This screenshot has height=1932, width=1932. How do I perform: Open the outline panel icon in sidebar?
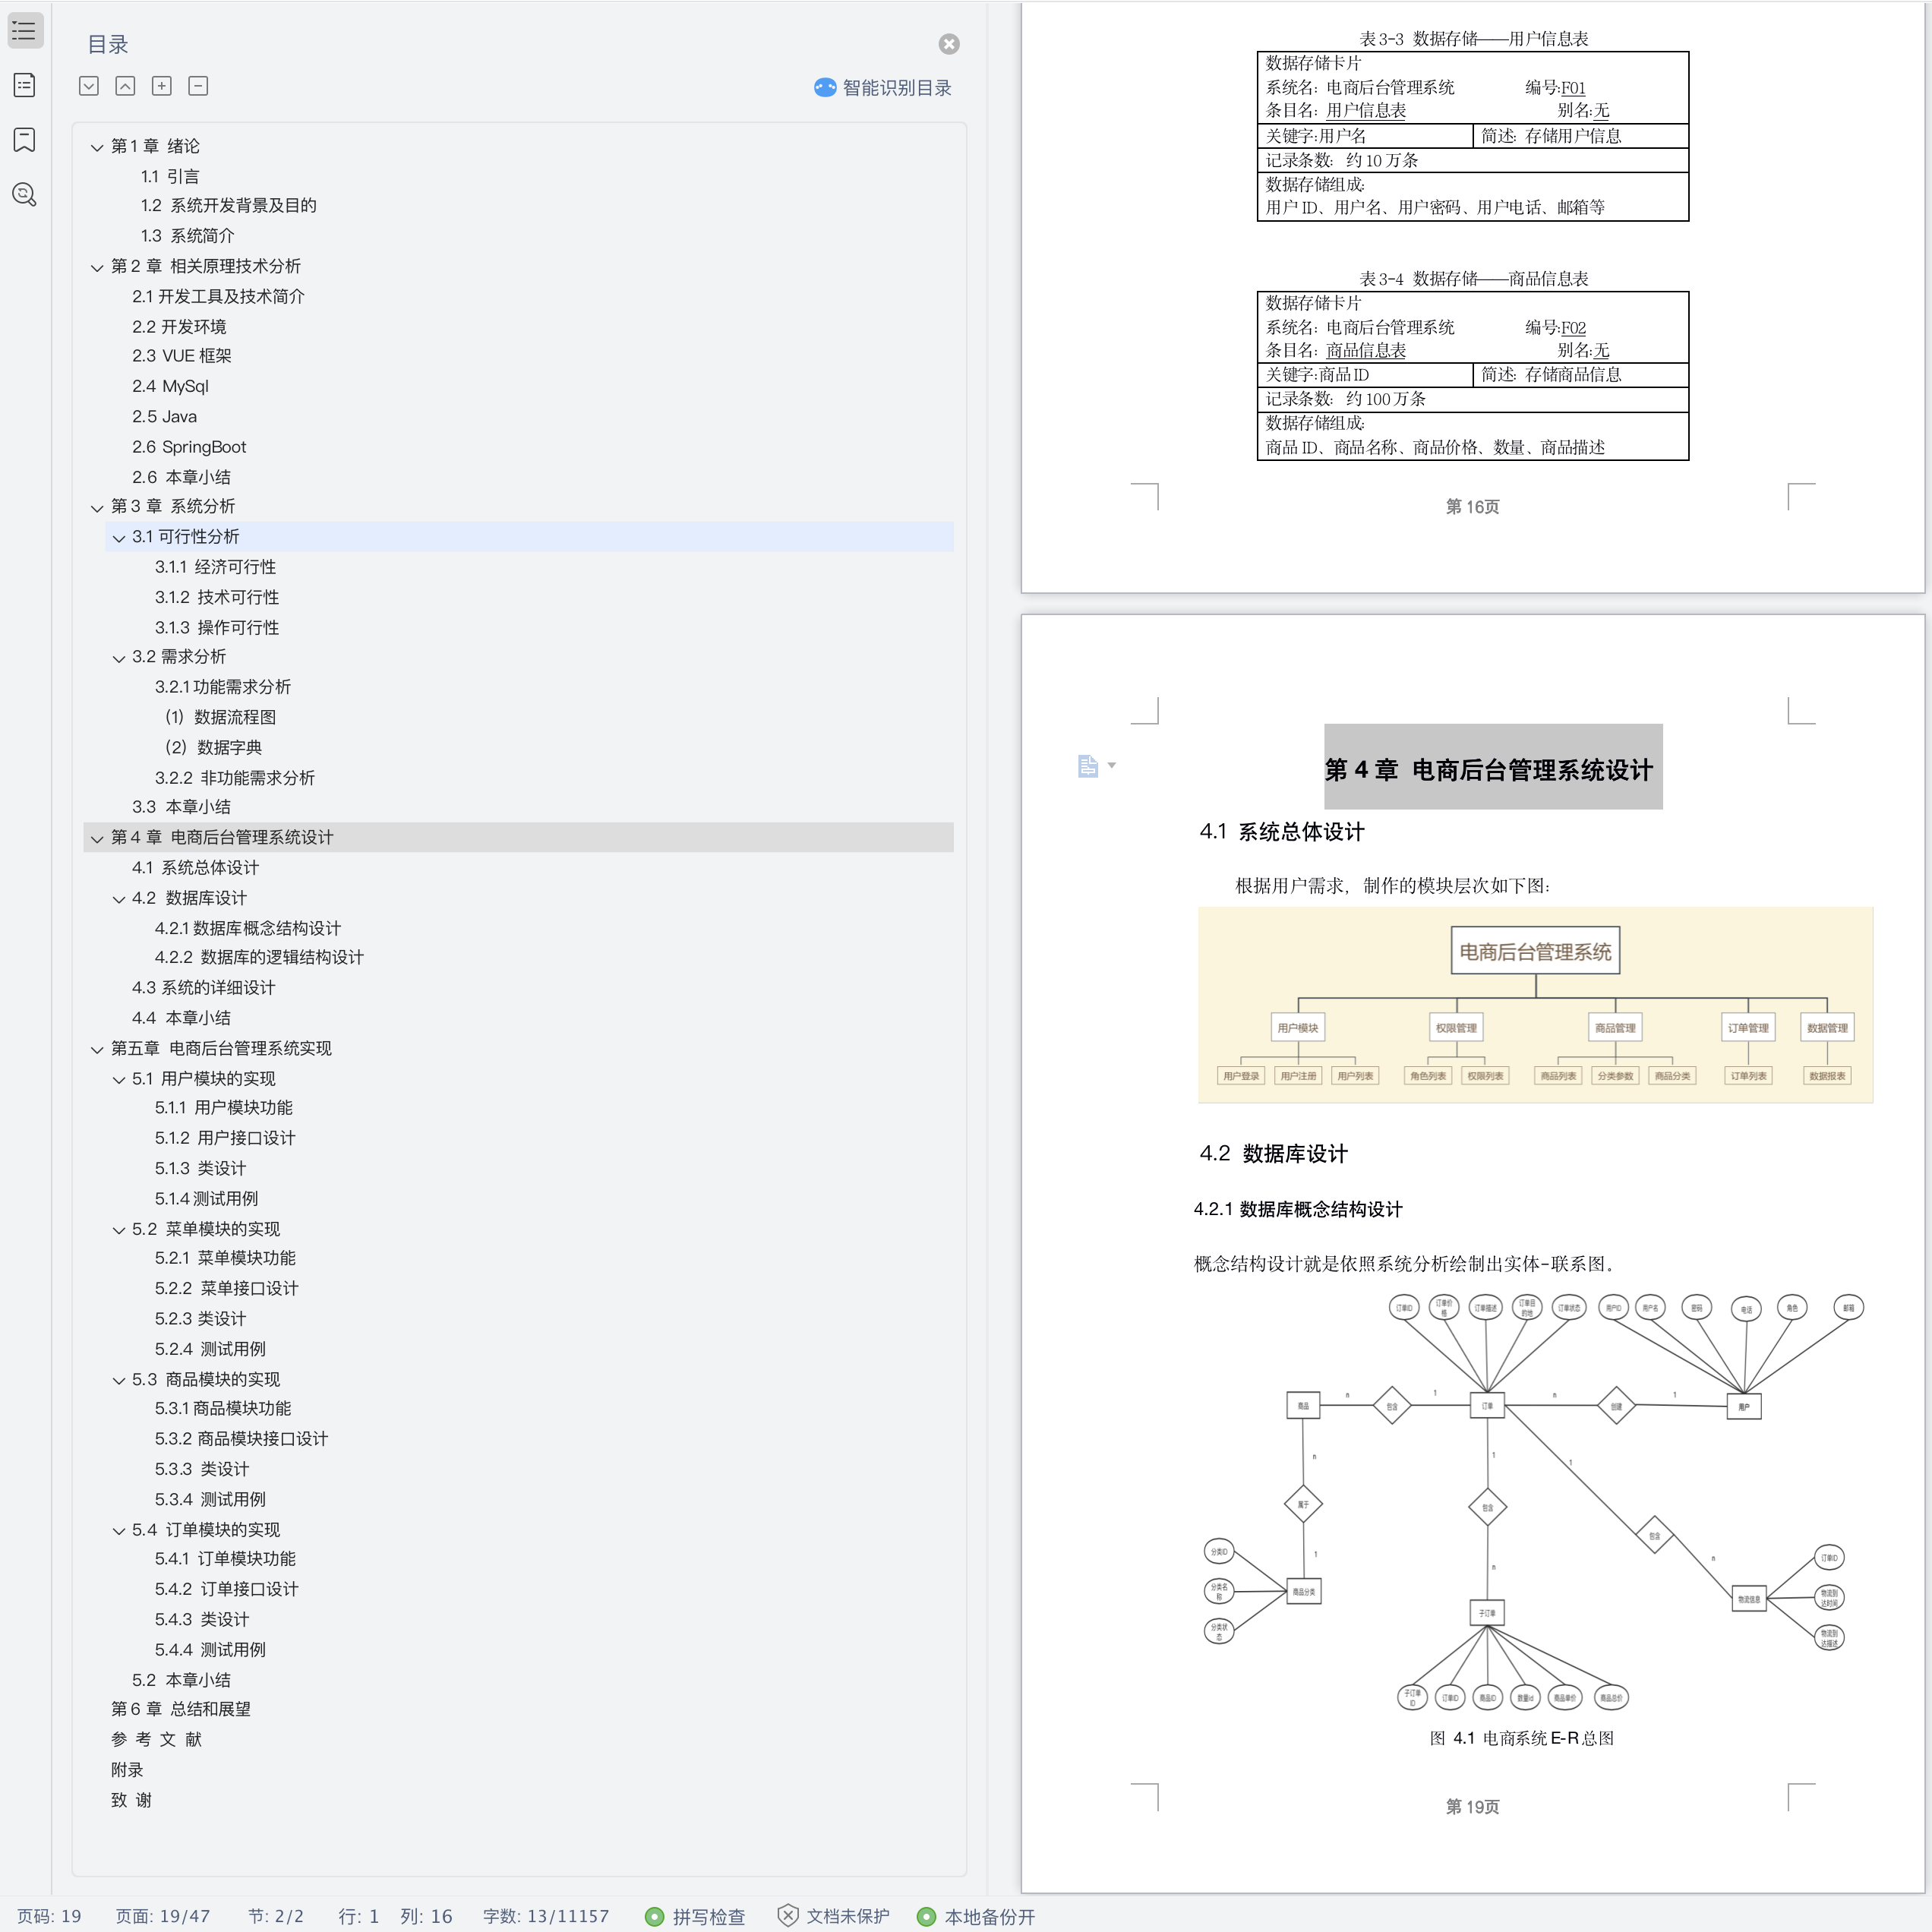pyautogui.click(x=25, y=31)
